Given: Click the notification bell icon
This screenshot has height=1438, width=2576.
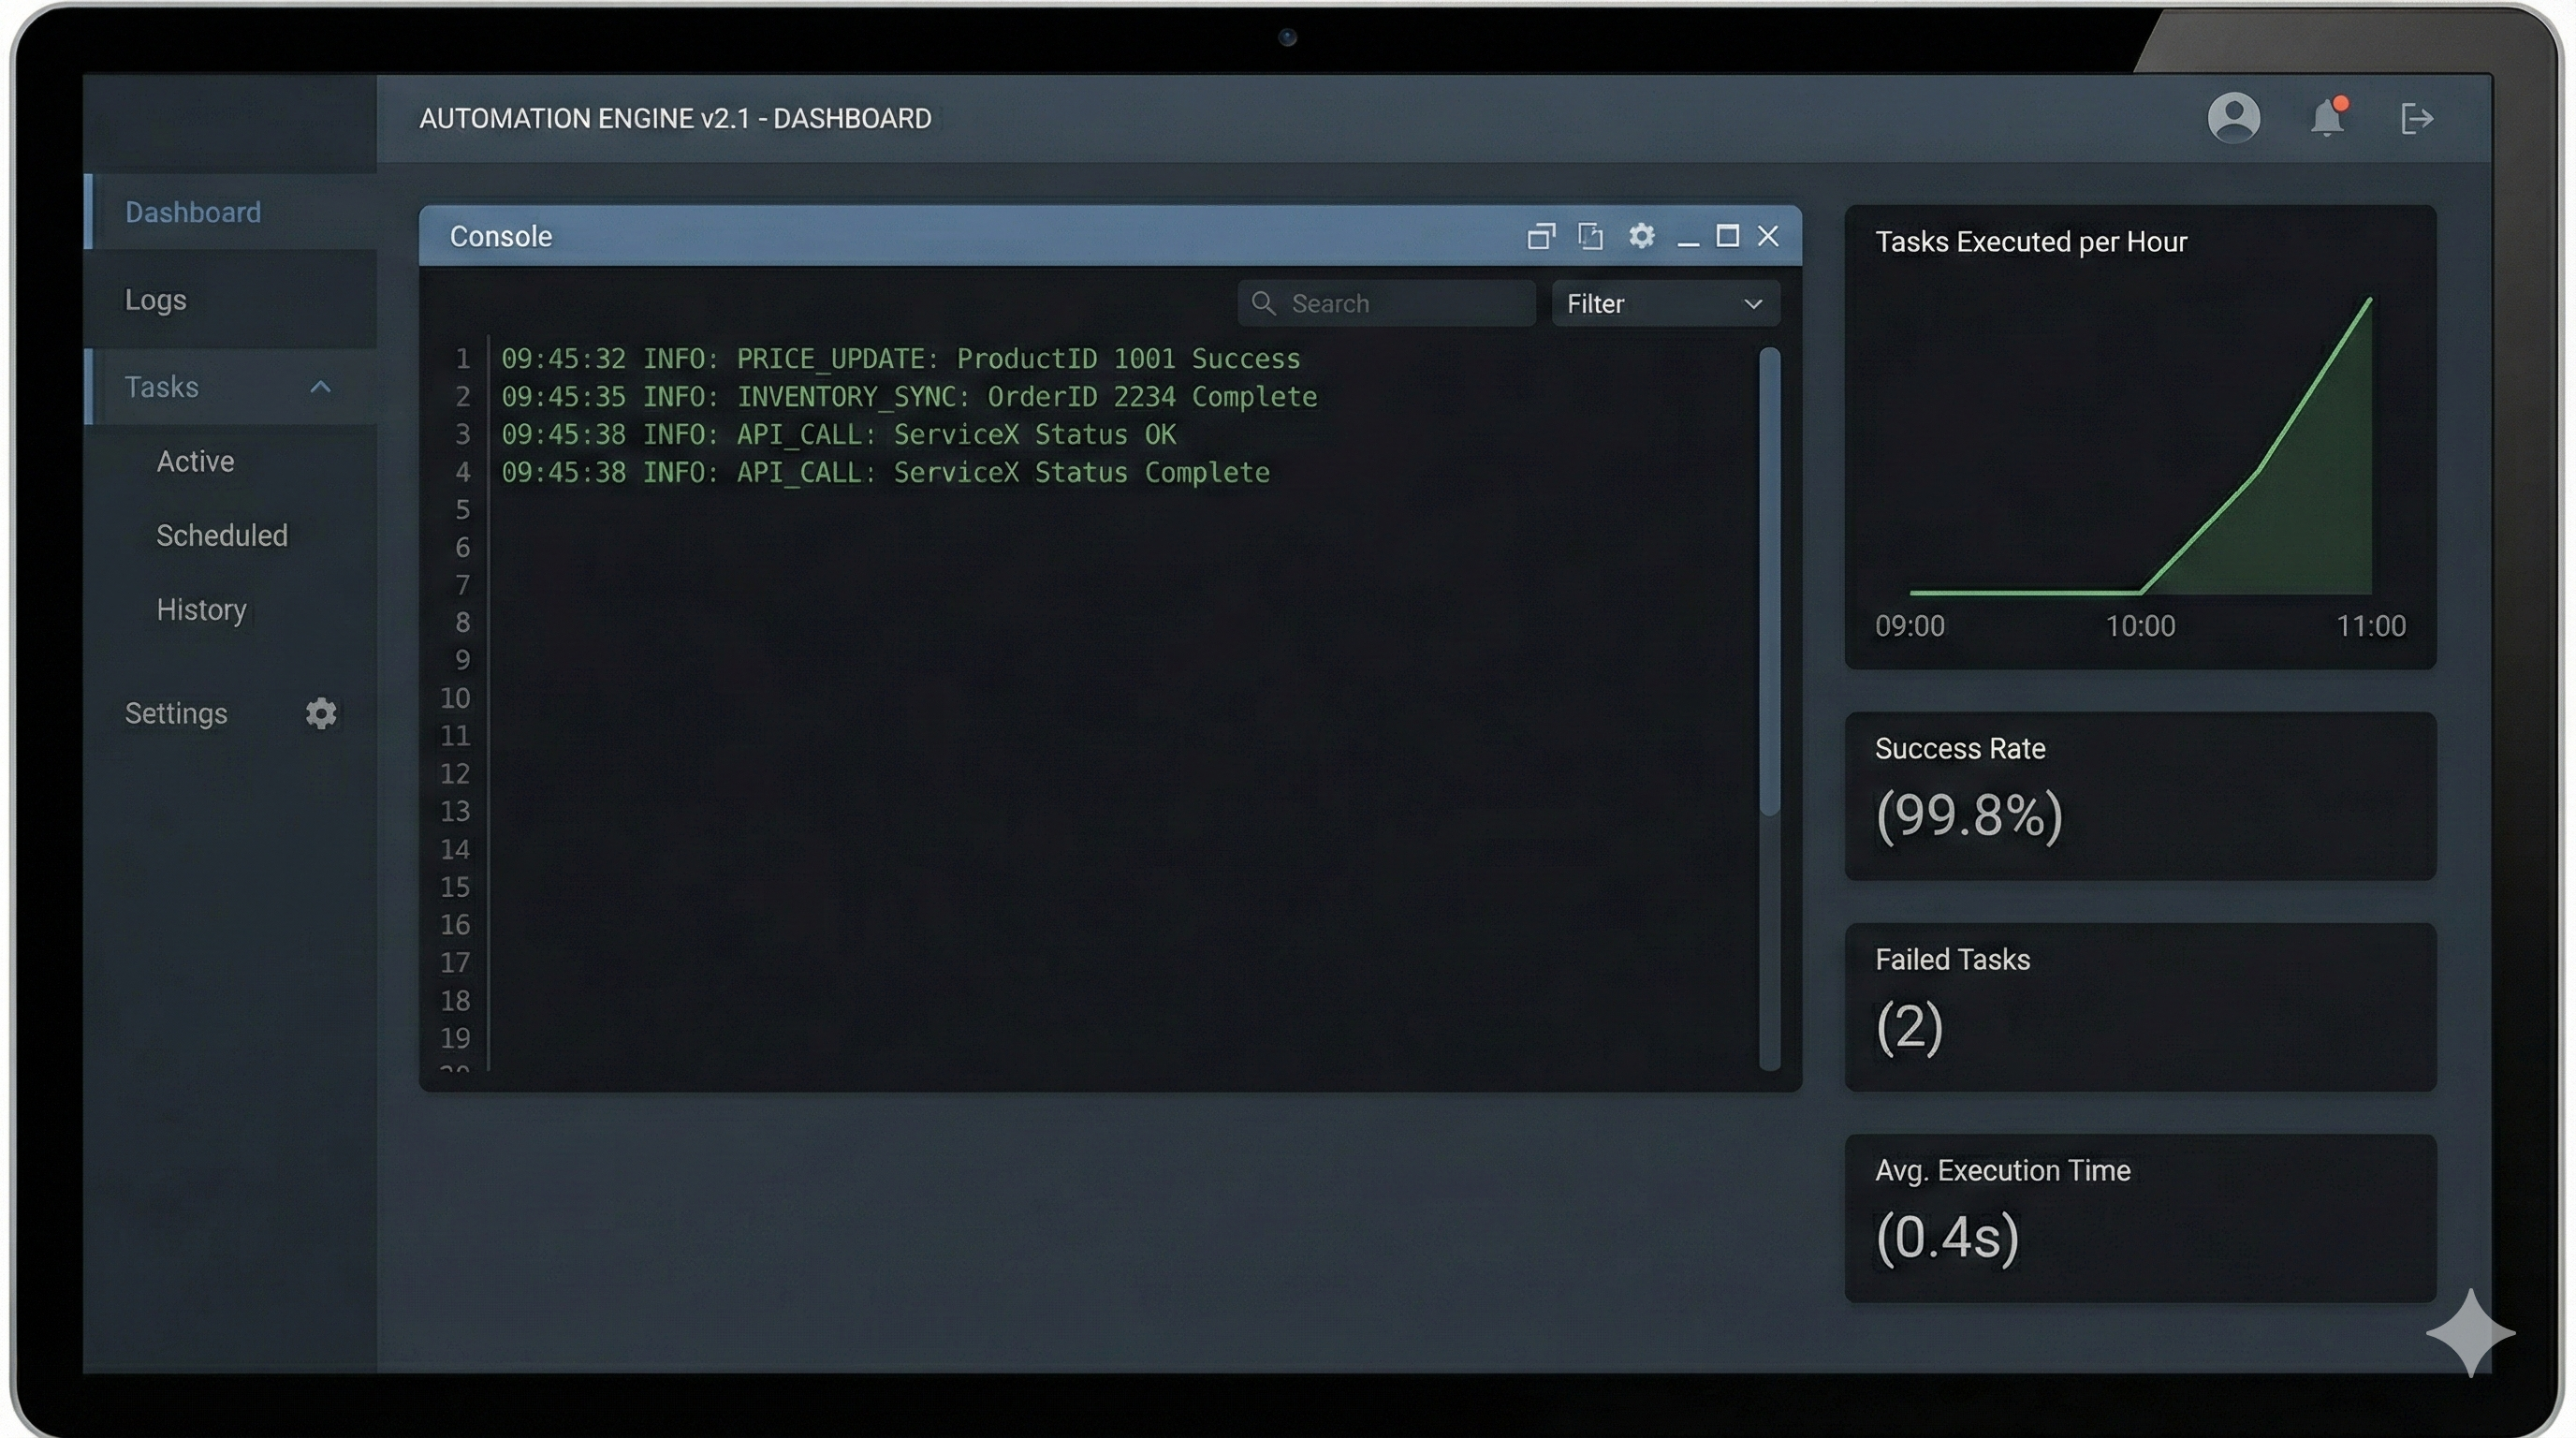Looking at the screenshot, I should point(2327,118).
